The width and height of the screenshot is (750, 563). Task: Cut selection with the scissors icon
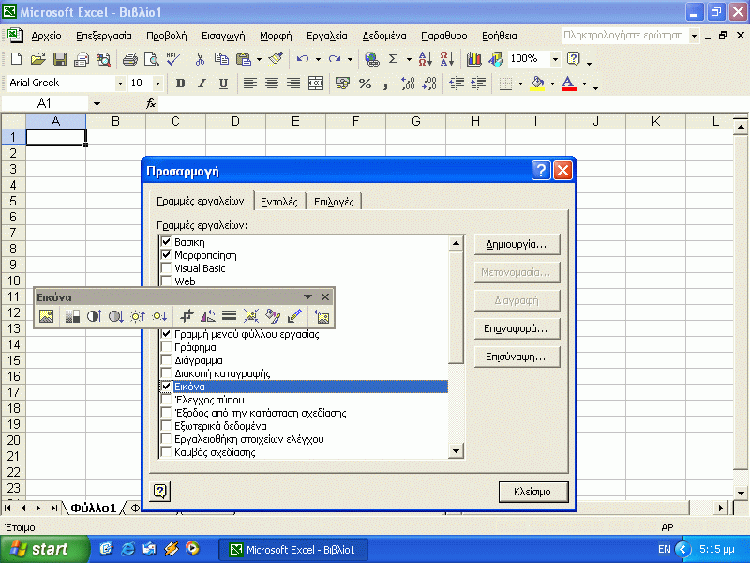coord(199,59)
